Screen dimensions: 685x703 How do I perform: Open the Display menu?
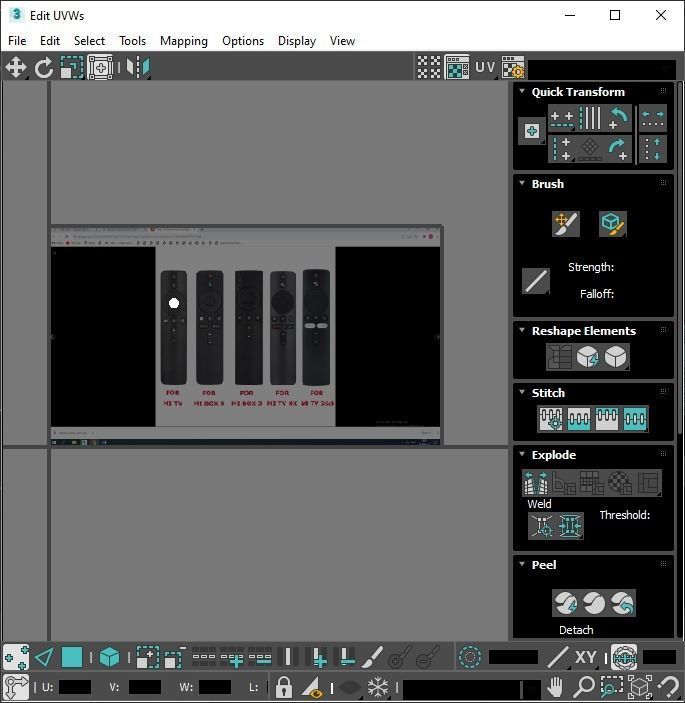pyautogui.click(x=297, y=41)
